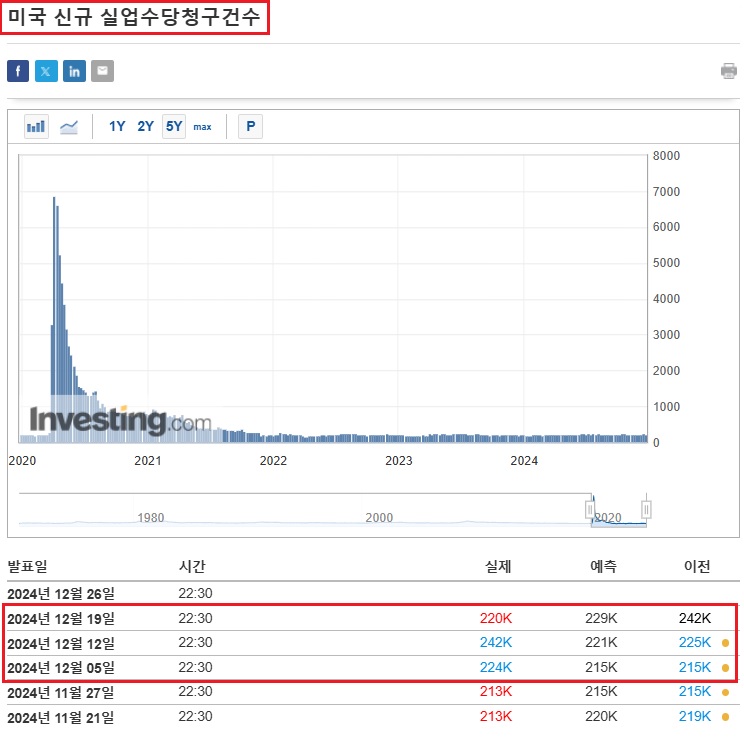Click the 2000 mark on the navigator timeline

[379, 517]
